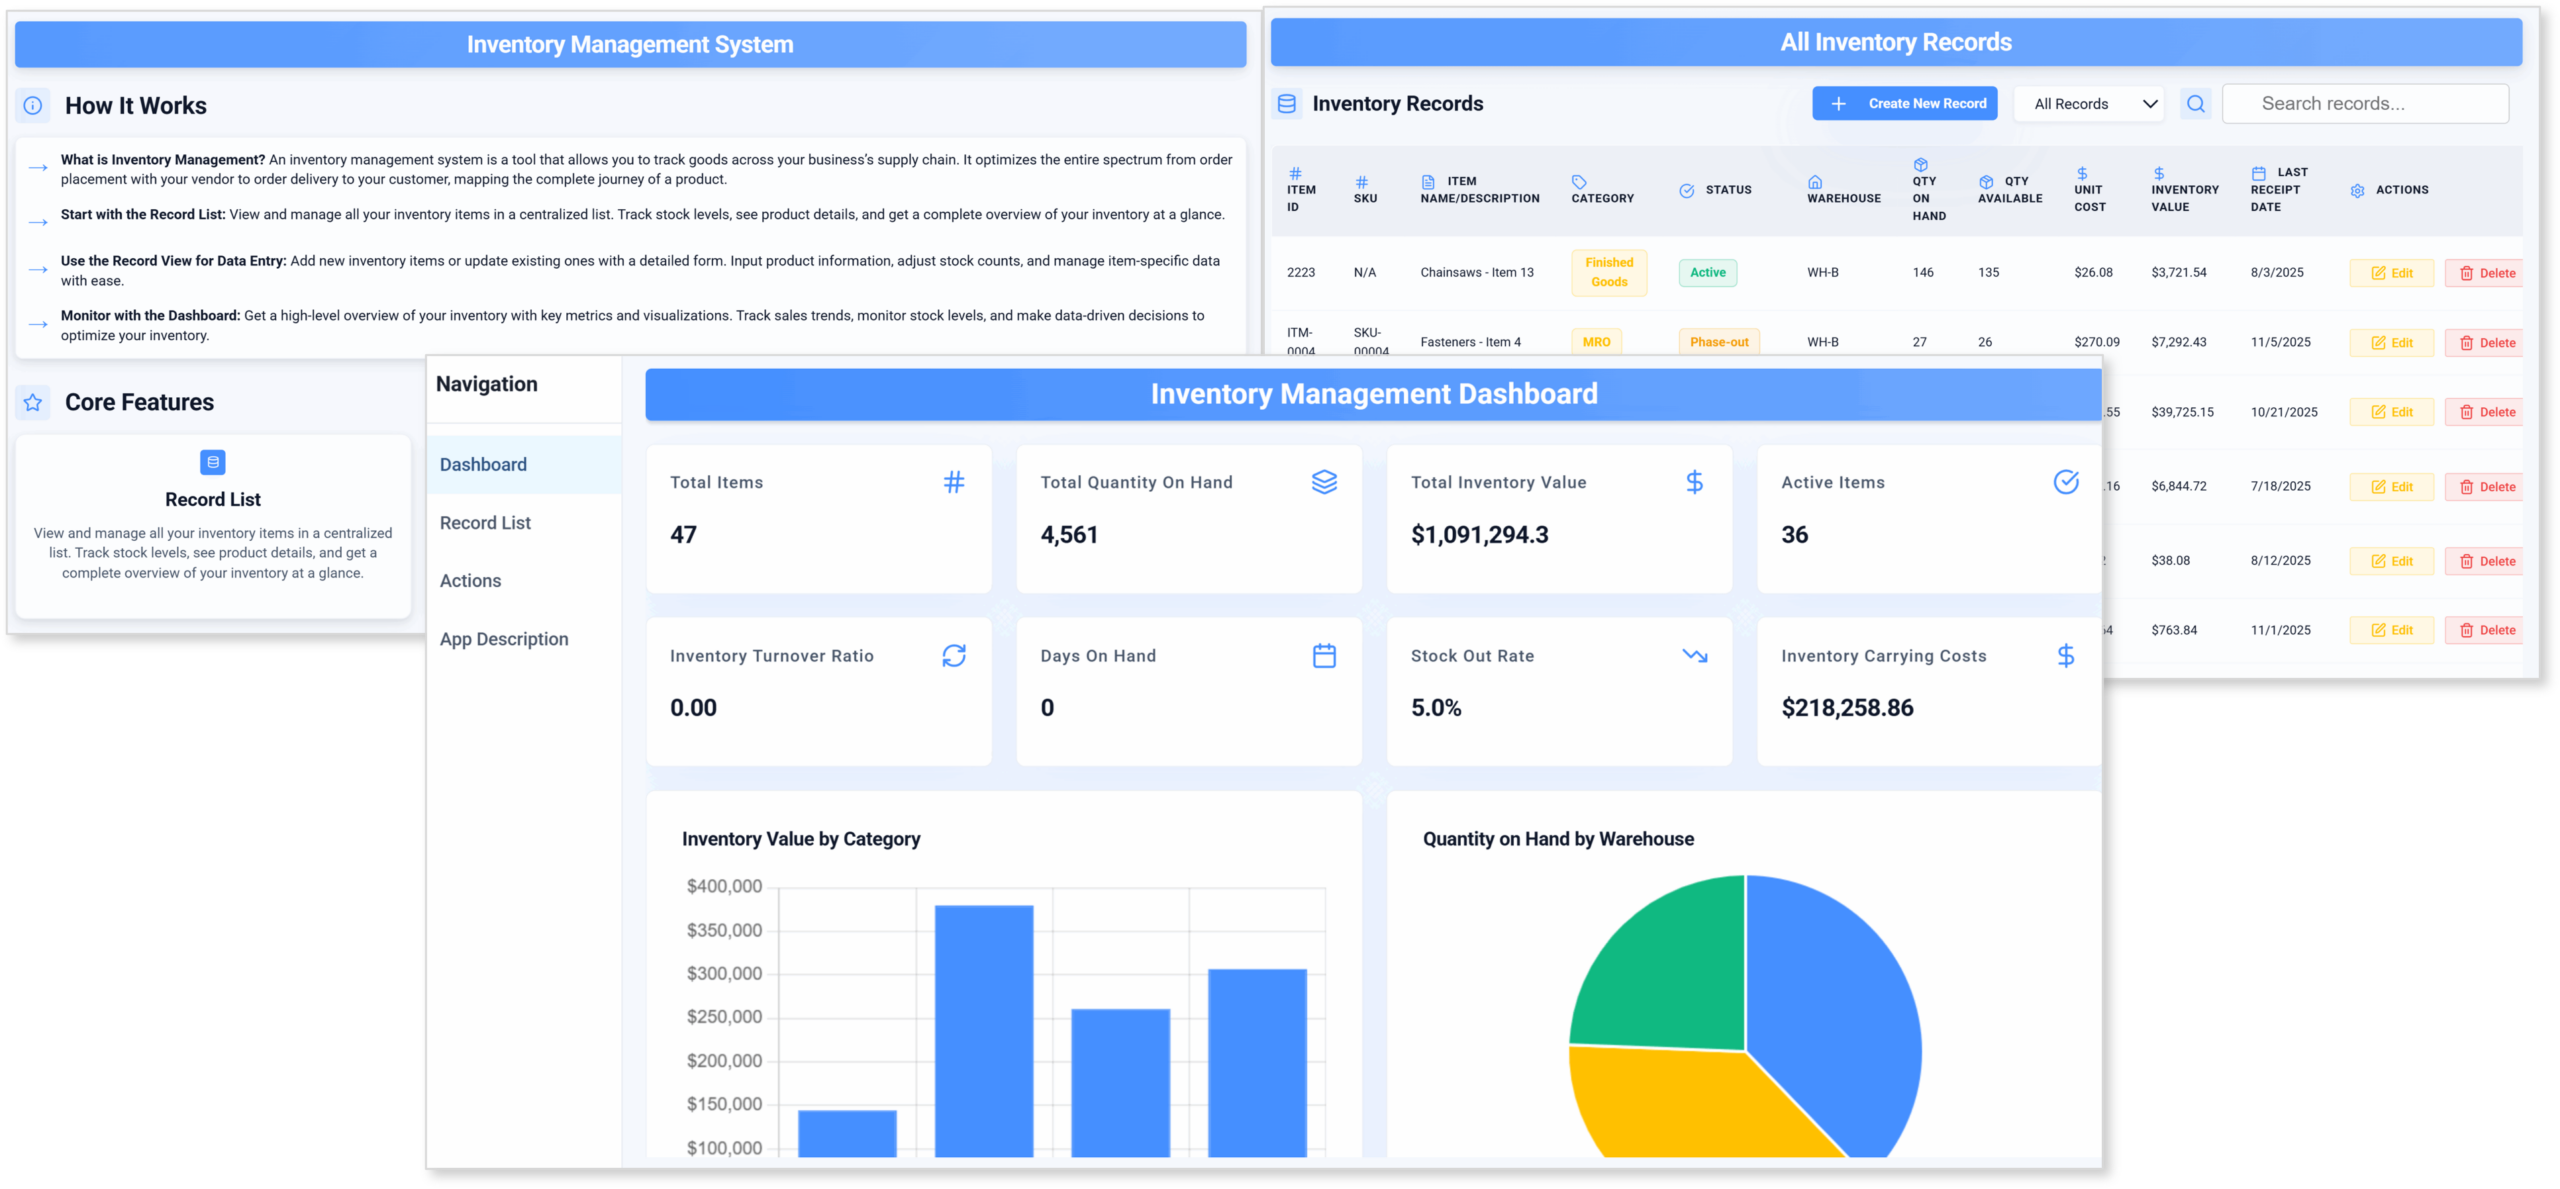Viewport: 2560px width, 1189px height.
Task: Click the check icon in Status column header
Action: [1686, 190]
